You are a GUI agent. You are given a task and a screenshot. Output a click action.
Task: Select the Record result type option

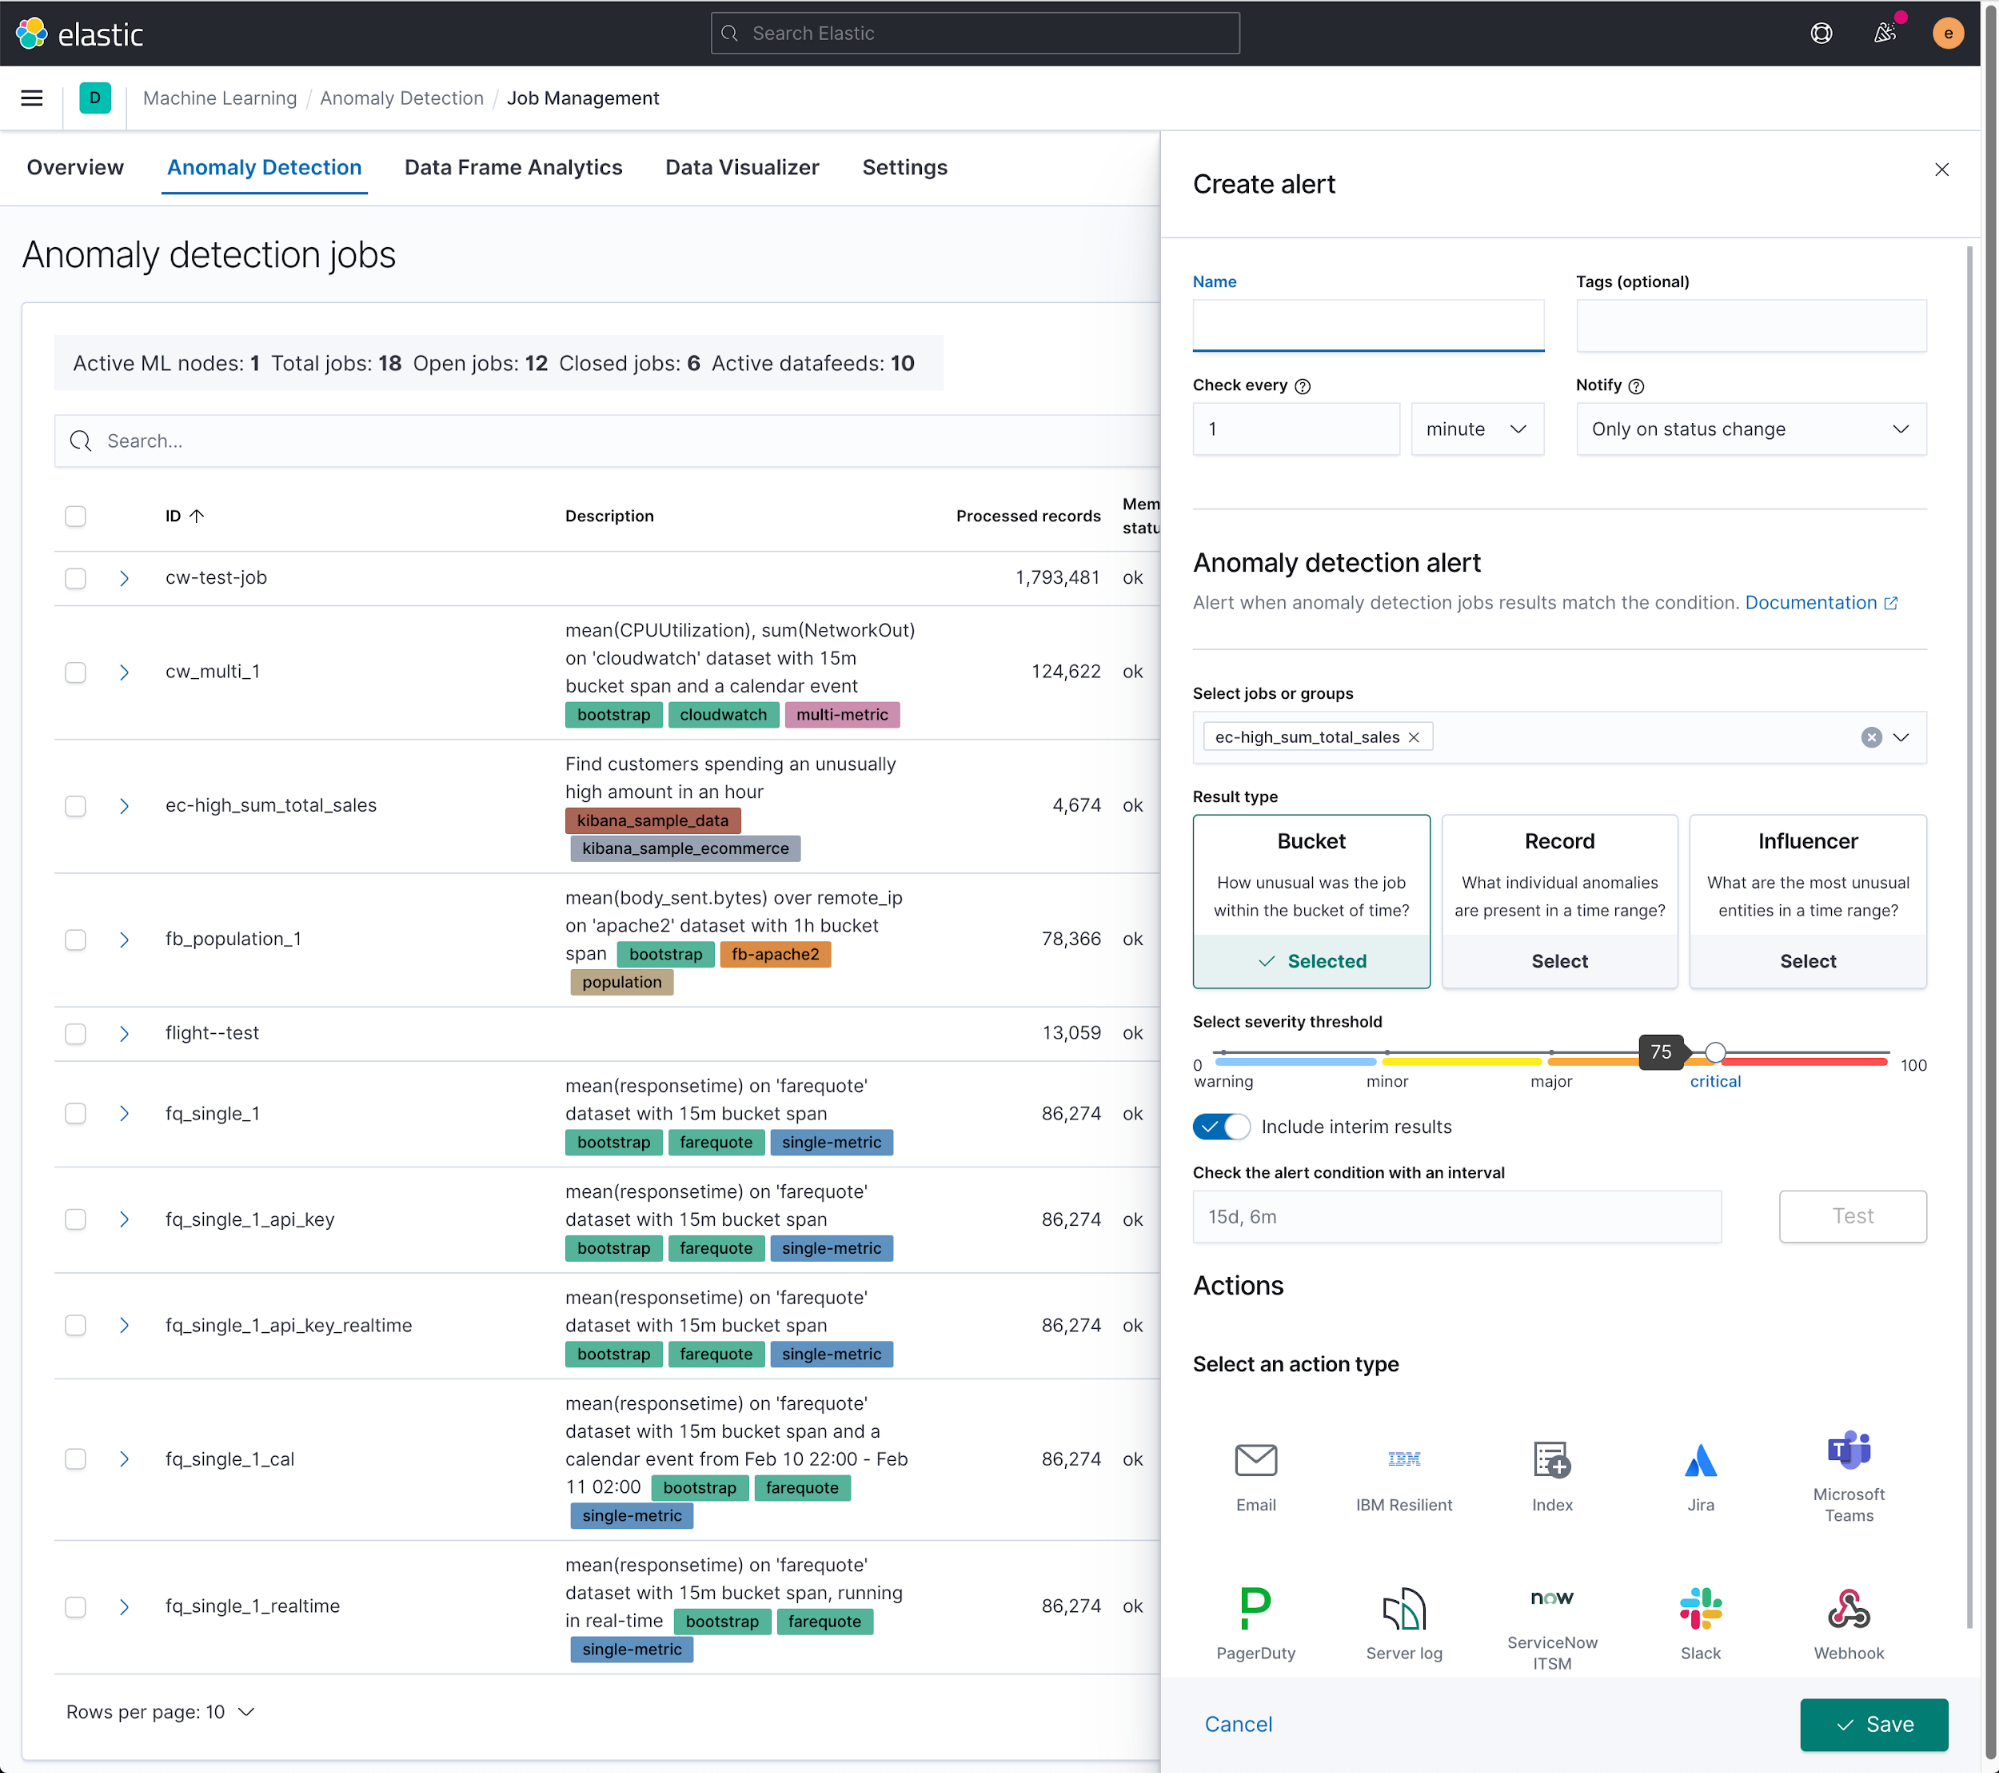point(1559,958)
